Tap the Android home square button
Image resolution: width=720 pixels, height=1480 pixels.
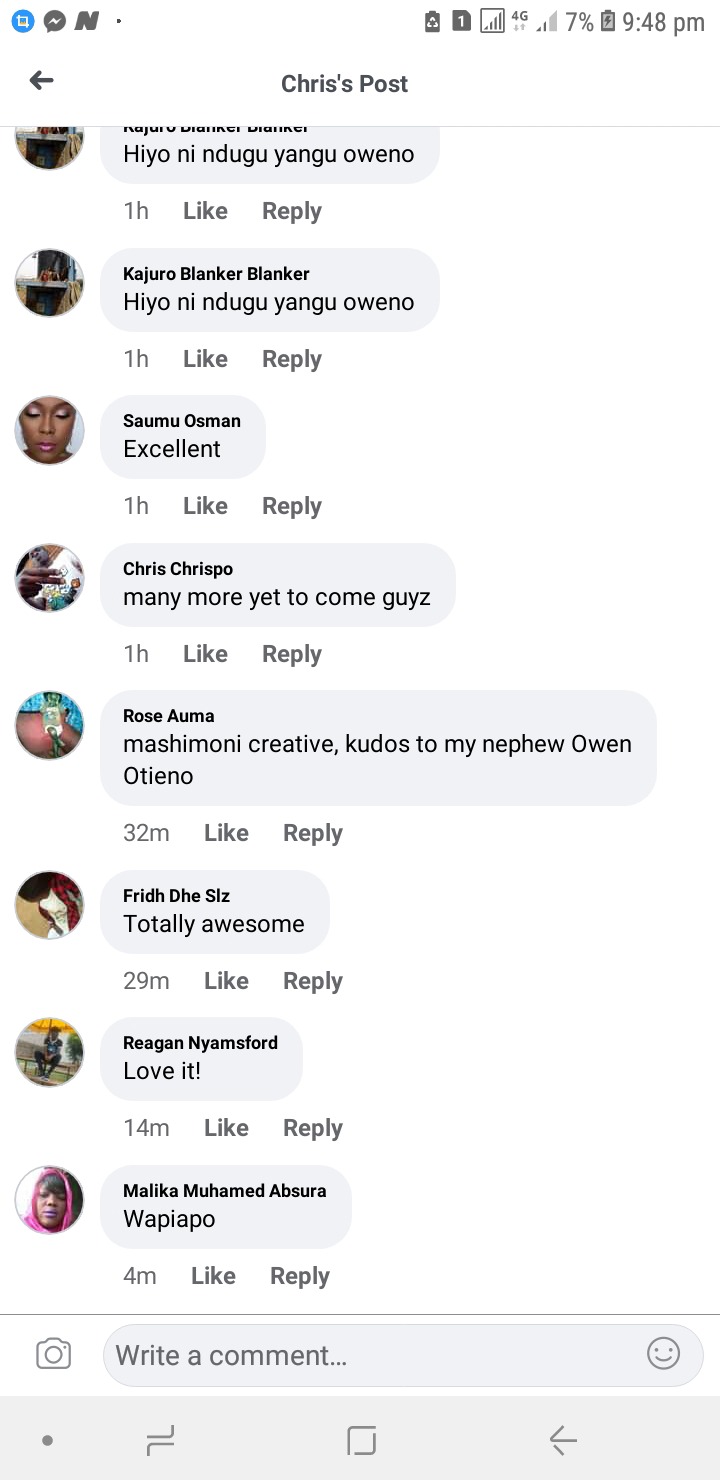point(361,1440)
